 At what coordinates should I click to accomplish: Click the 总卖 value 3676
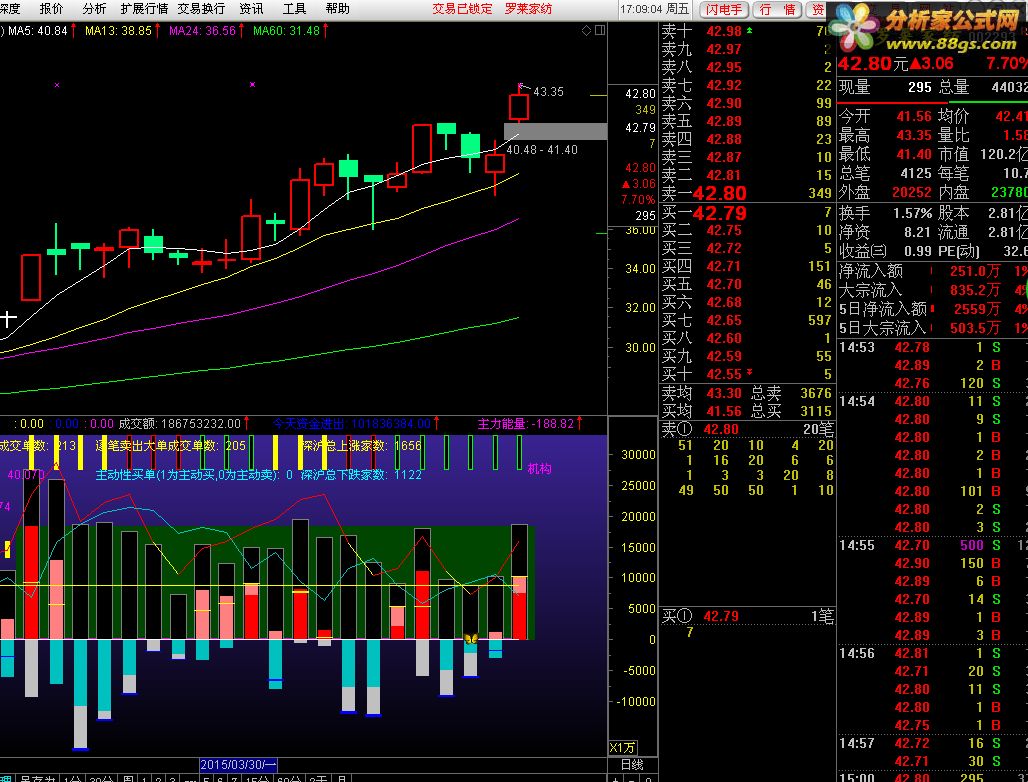(x=816, y=393)
